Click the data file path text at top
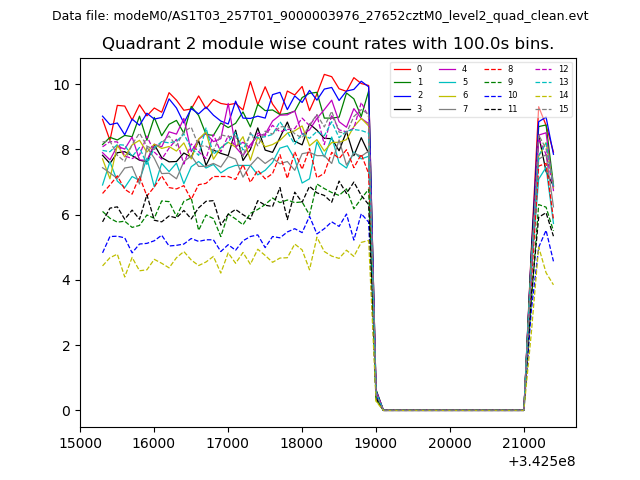 tap(320, 16)
